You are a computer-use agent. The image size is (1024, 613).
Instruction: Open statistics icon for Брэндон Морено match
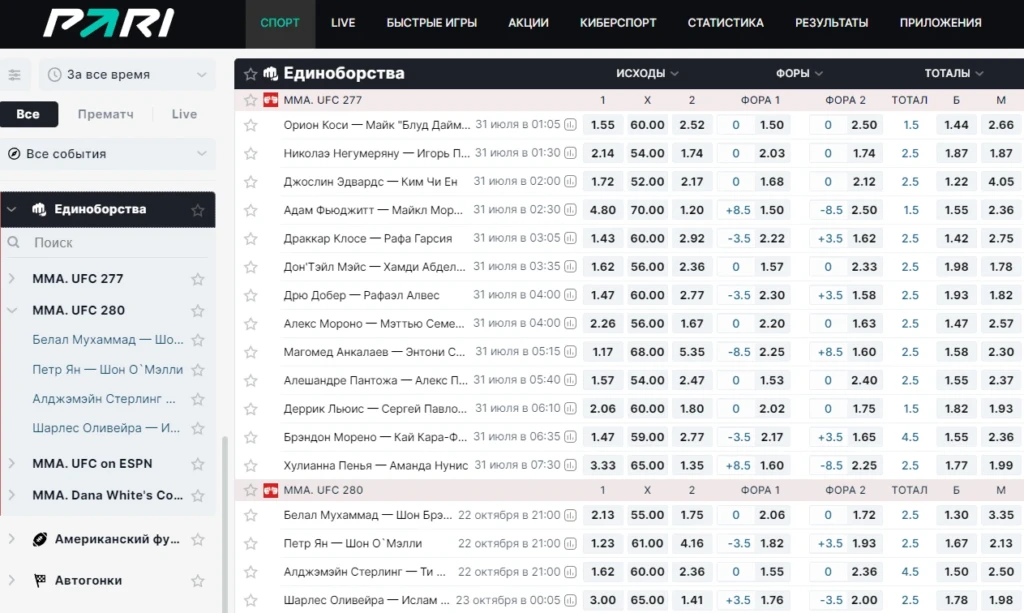click(x=570, y=437)
